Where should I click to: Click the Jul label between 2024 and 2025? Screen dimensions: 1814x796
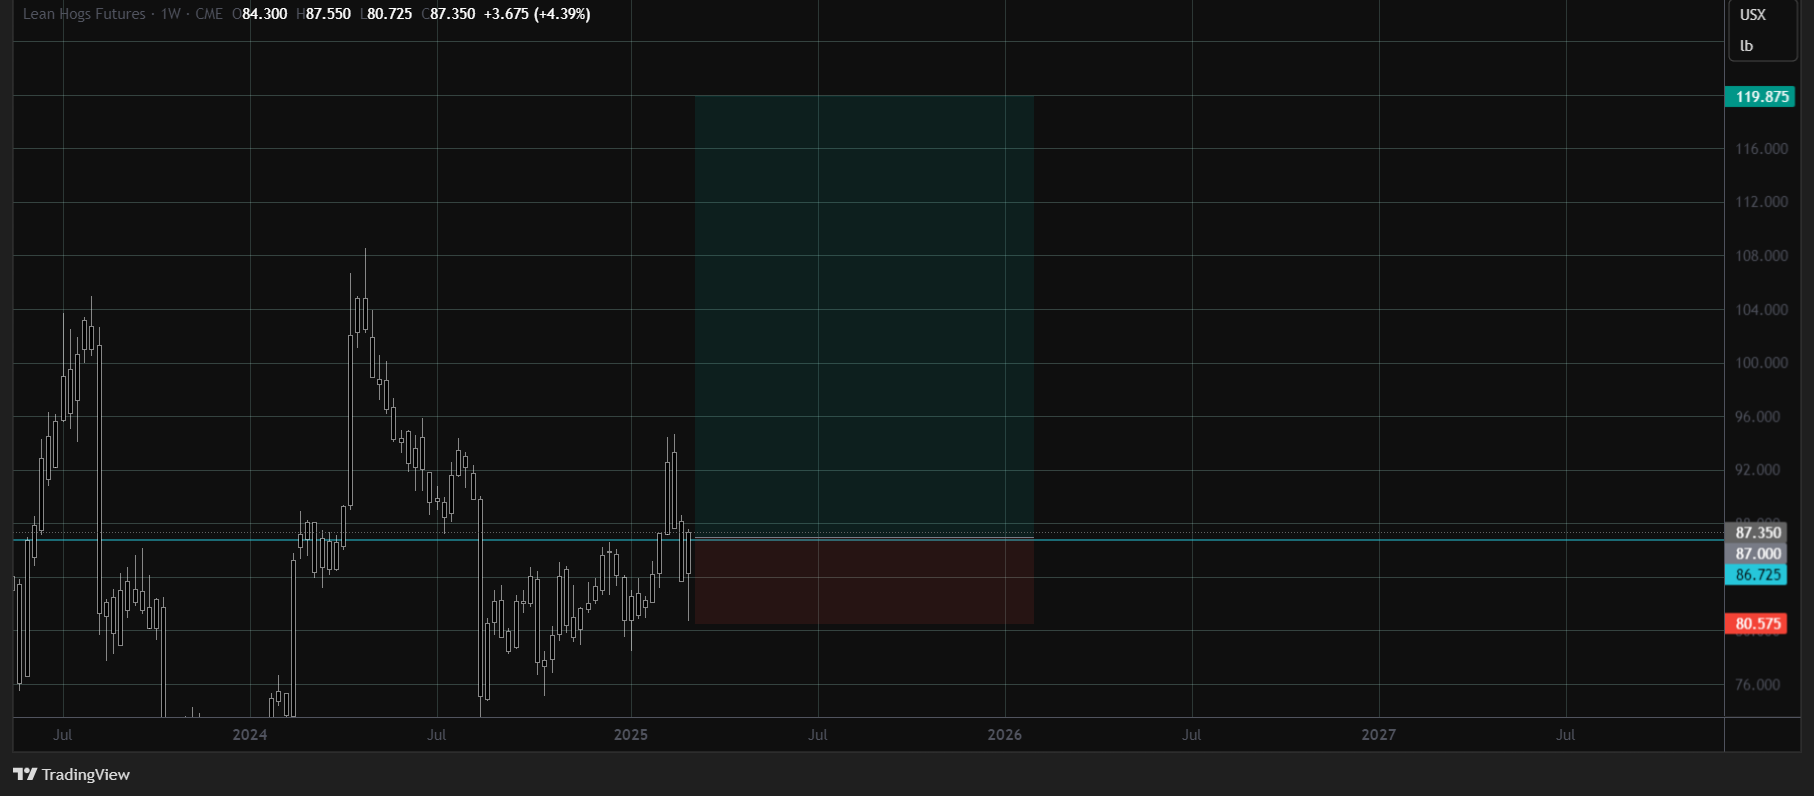click(437, 735)
